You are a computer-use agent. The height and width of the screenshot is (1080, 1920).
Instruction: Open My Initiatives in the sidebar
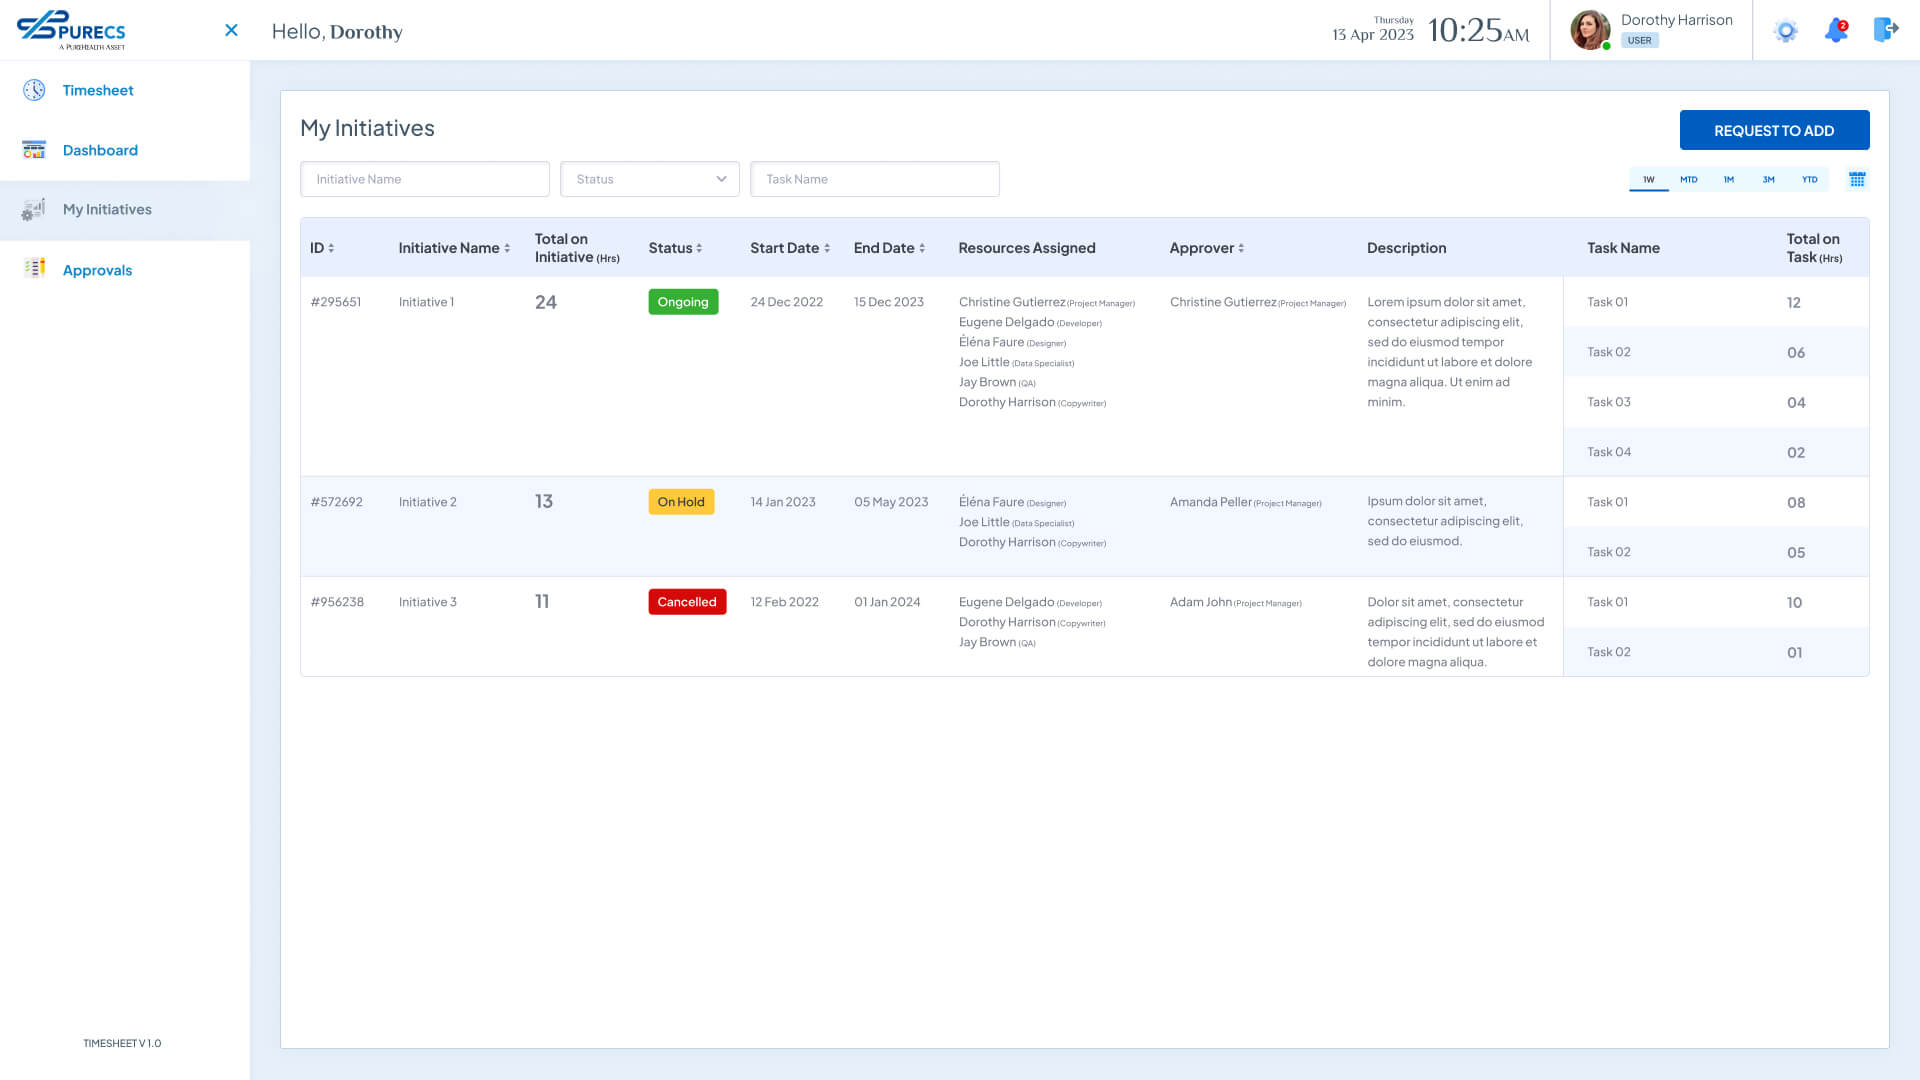107,209
